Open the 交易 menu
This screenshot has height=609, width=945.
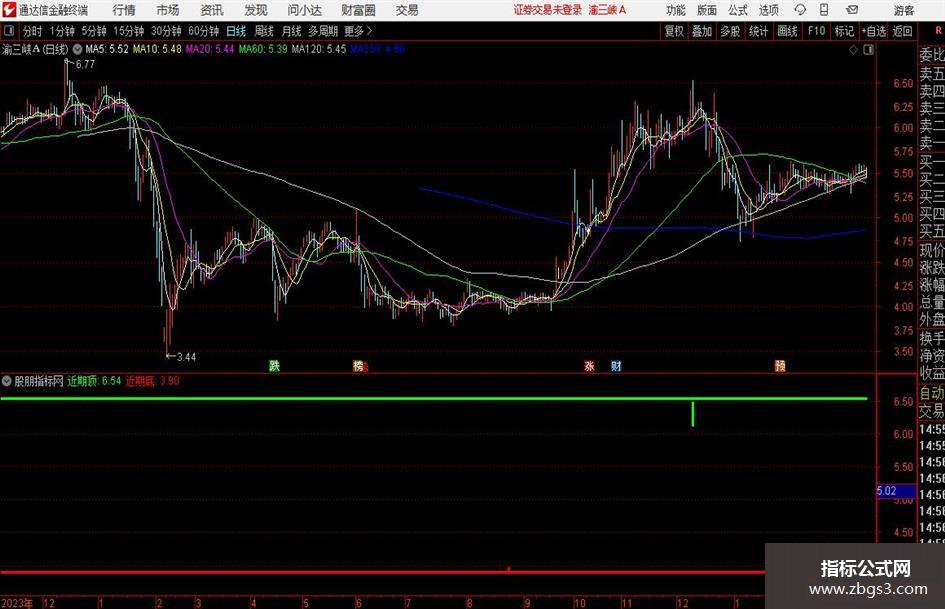[x=407, y=10]
